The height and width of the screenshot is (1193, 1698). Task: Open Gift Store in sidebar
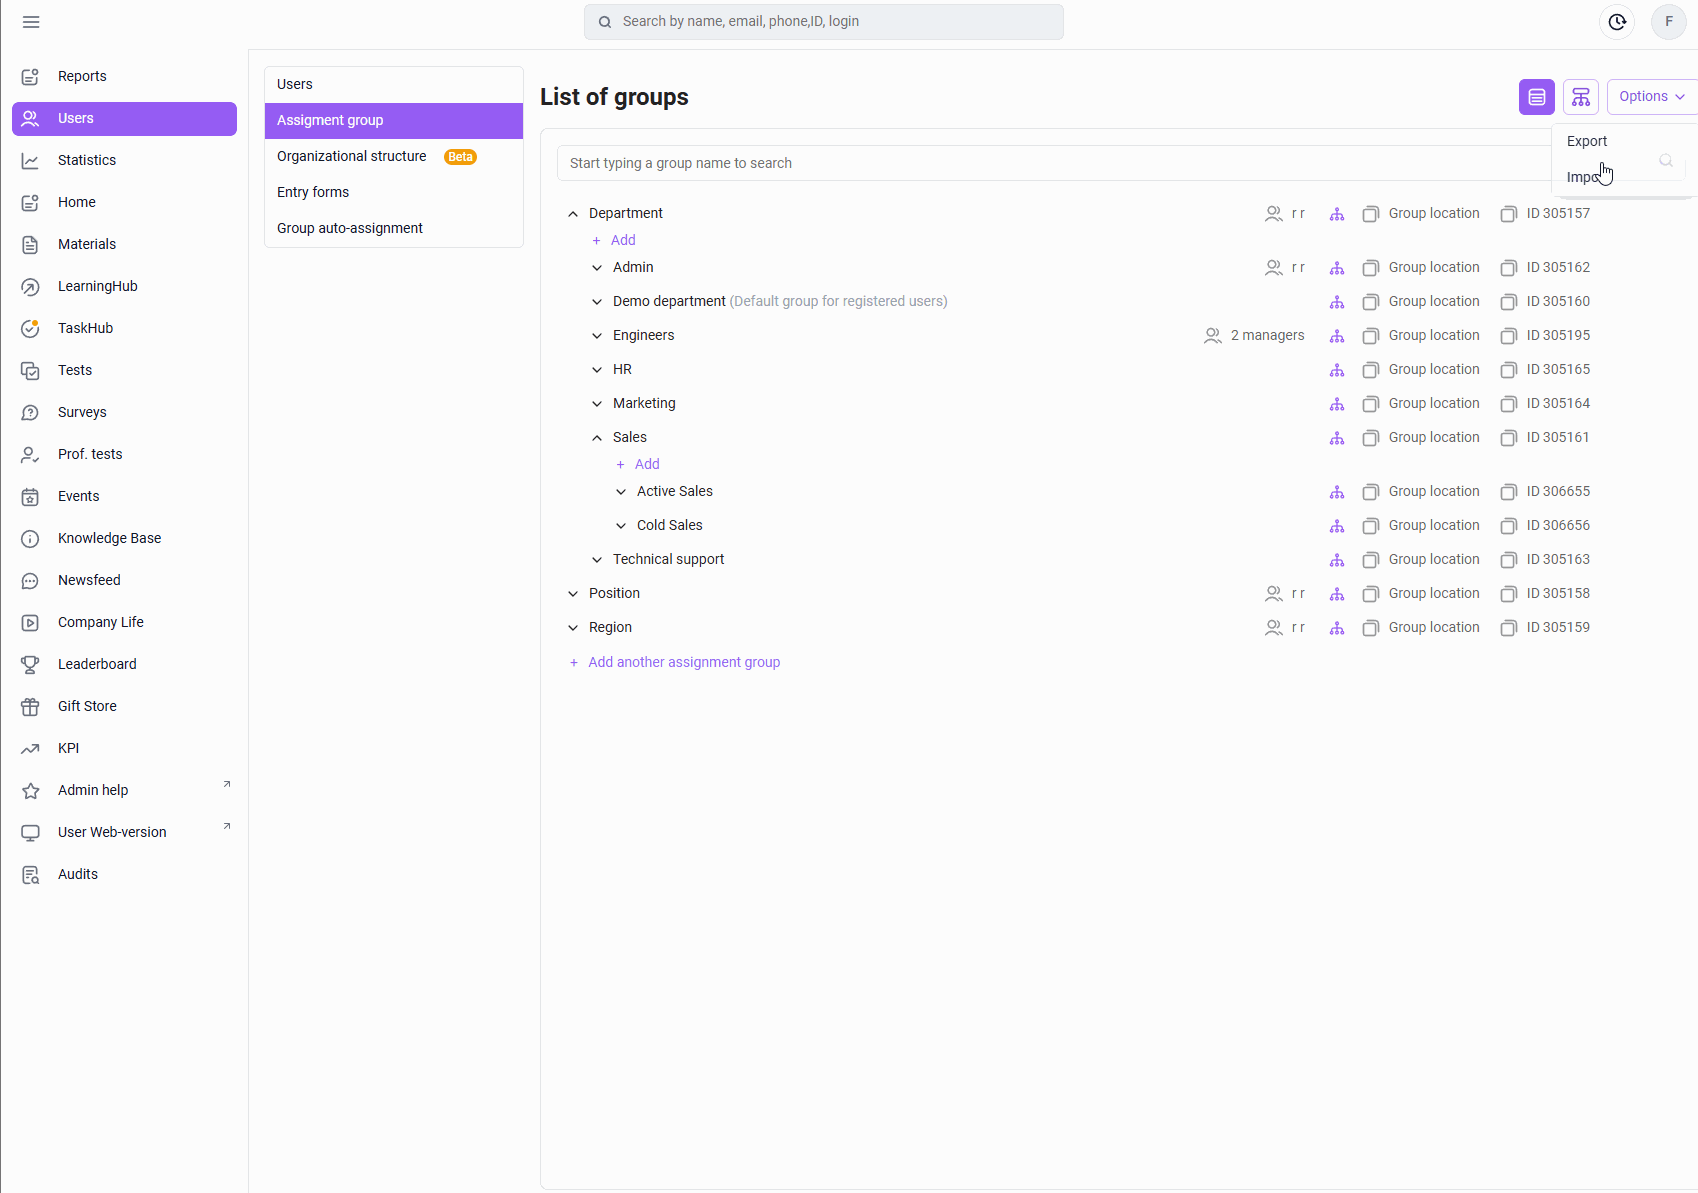click(124, 706)
